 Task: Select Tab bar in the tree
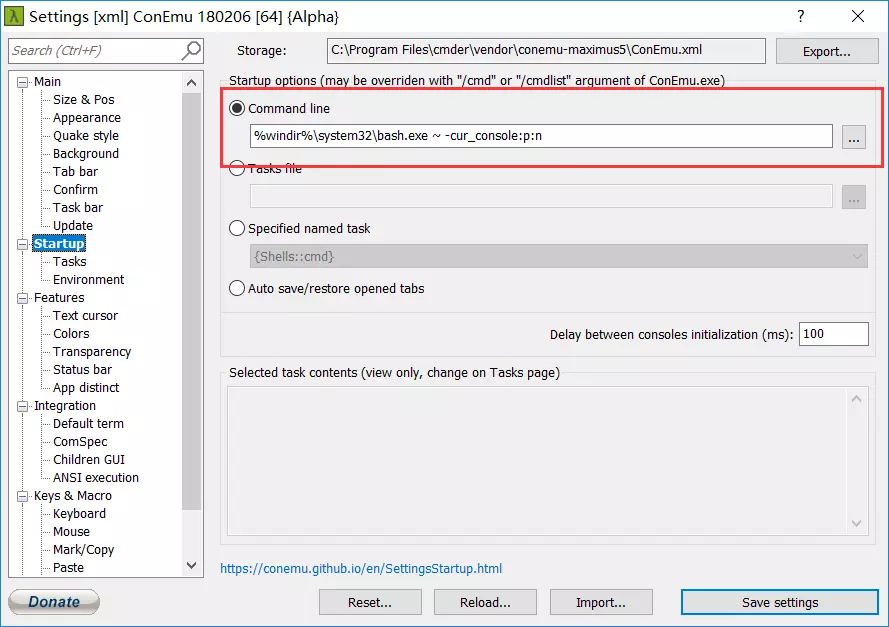(75, 172)
